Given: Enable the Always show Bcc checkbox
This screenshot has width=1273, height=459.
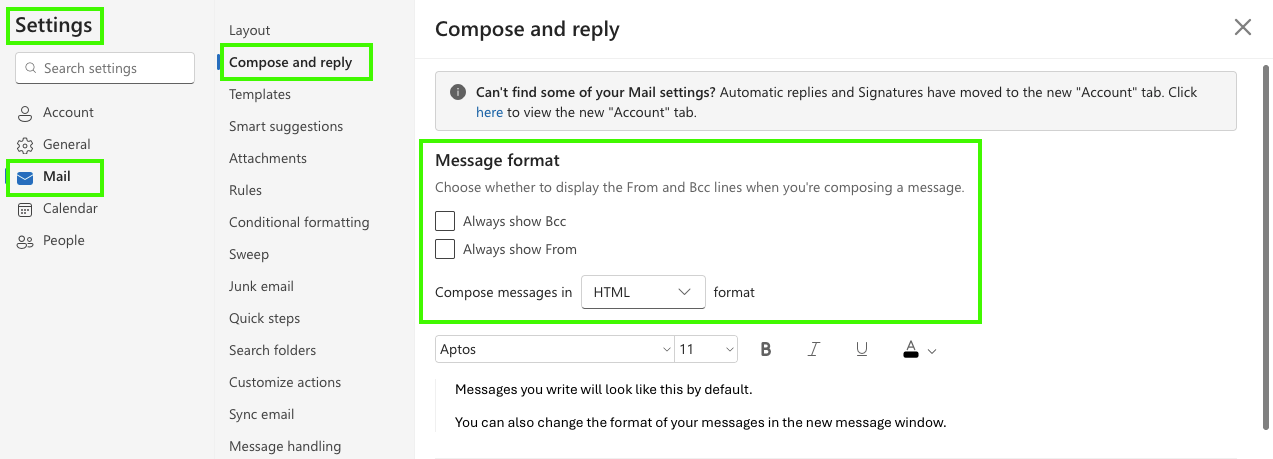Looking at the screenshot, I should tap(445, 221).
